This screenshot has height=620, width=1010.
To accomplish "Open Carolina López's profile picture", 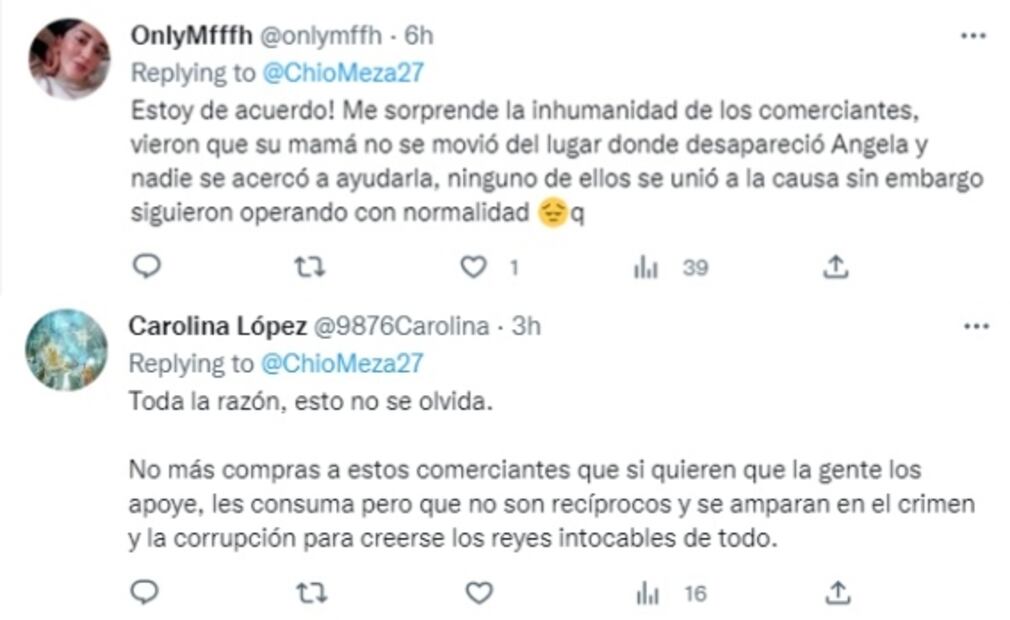I will (x=67, y=349).
